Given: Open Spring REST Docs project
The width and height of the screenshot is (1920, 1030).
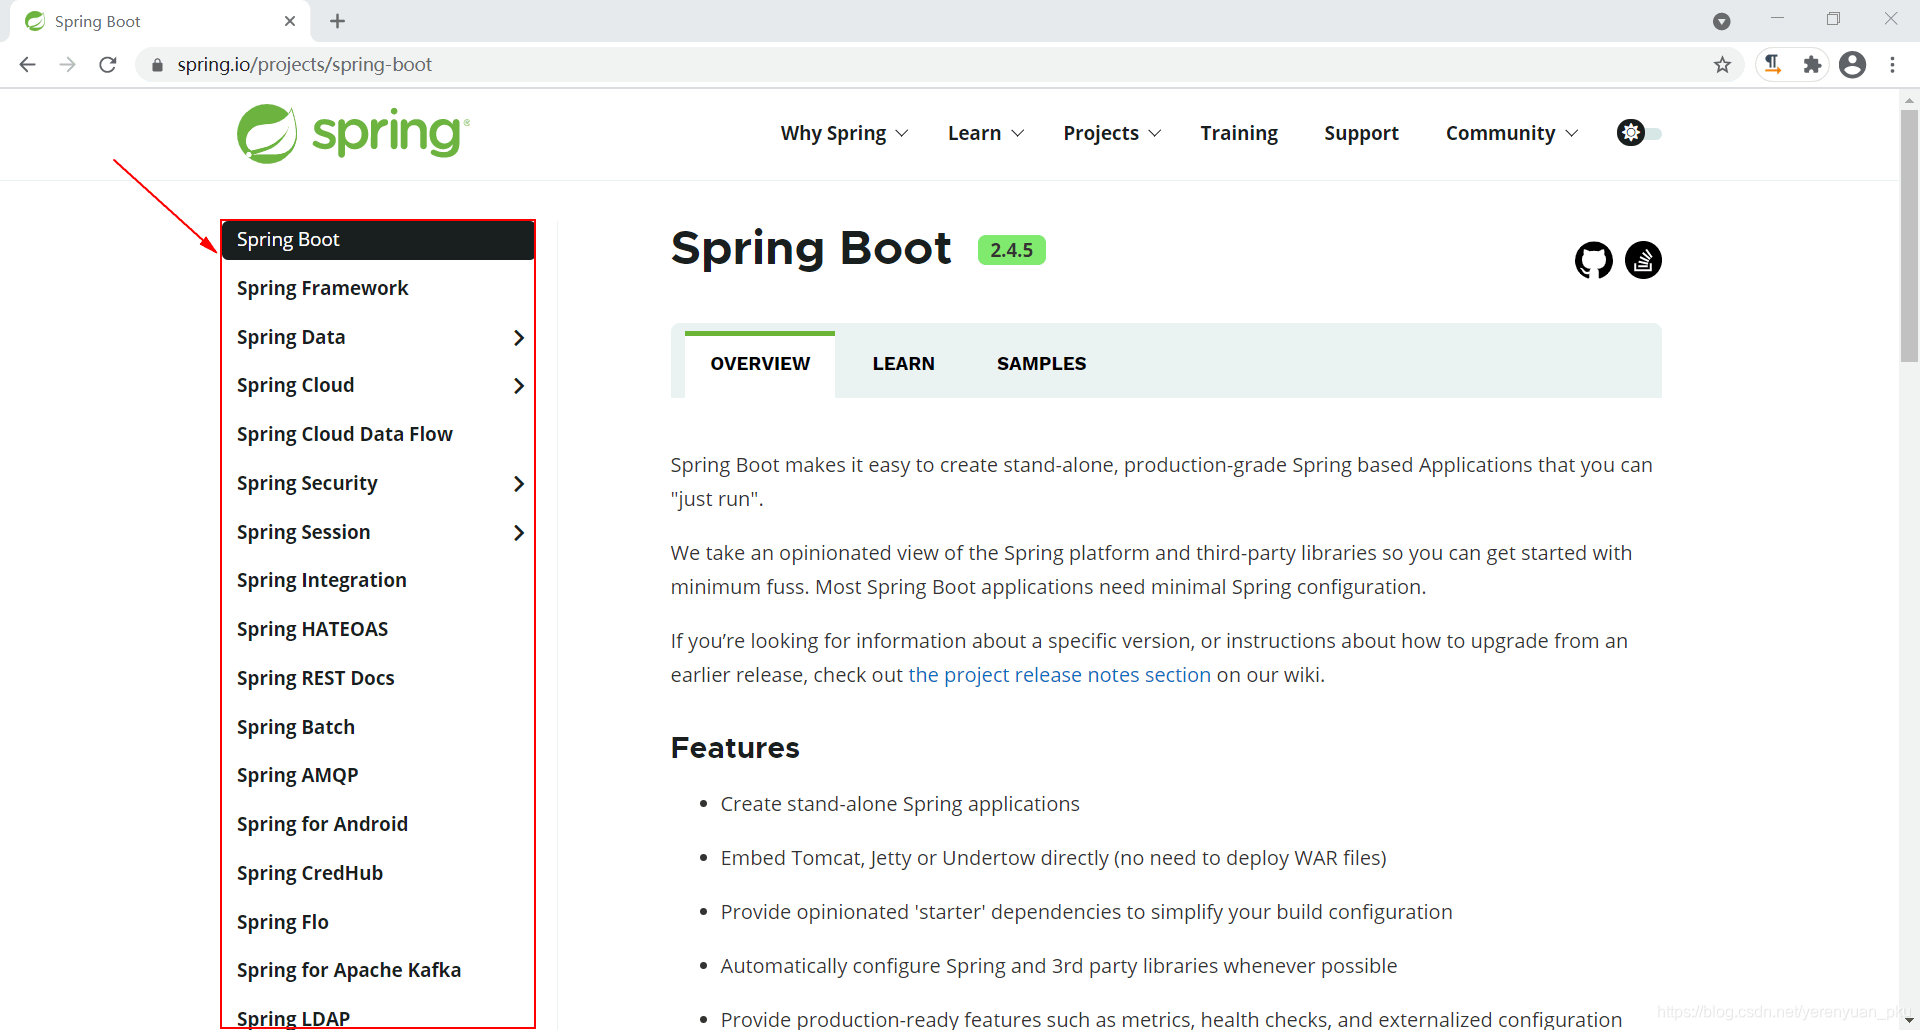Looking at the screenshot, I should point(315,679).
